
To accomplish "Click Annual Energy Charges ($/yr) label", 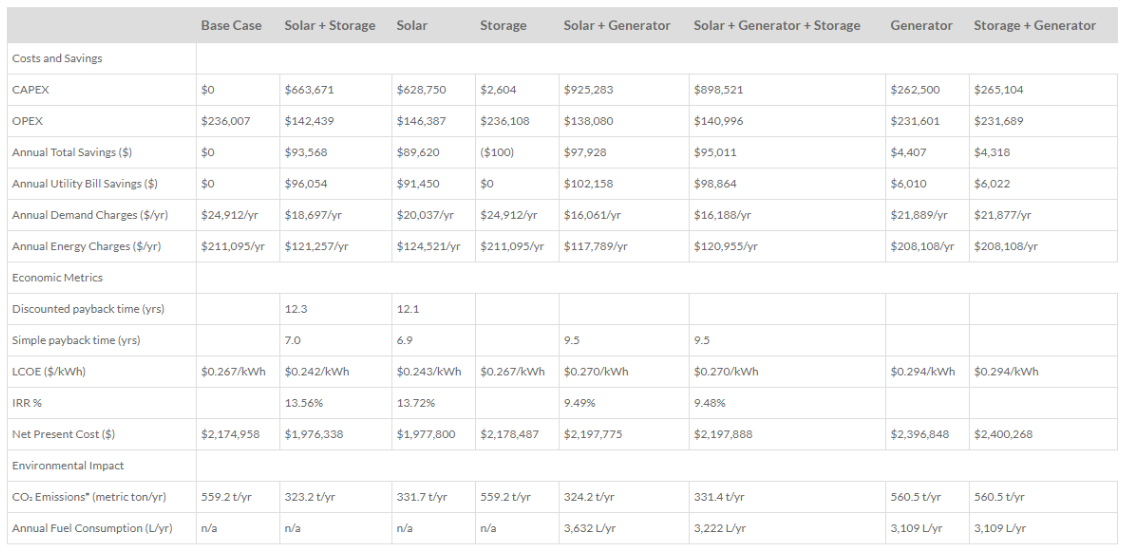I will 86,246.
